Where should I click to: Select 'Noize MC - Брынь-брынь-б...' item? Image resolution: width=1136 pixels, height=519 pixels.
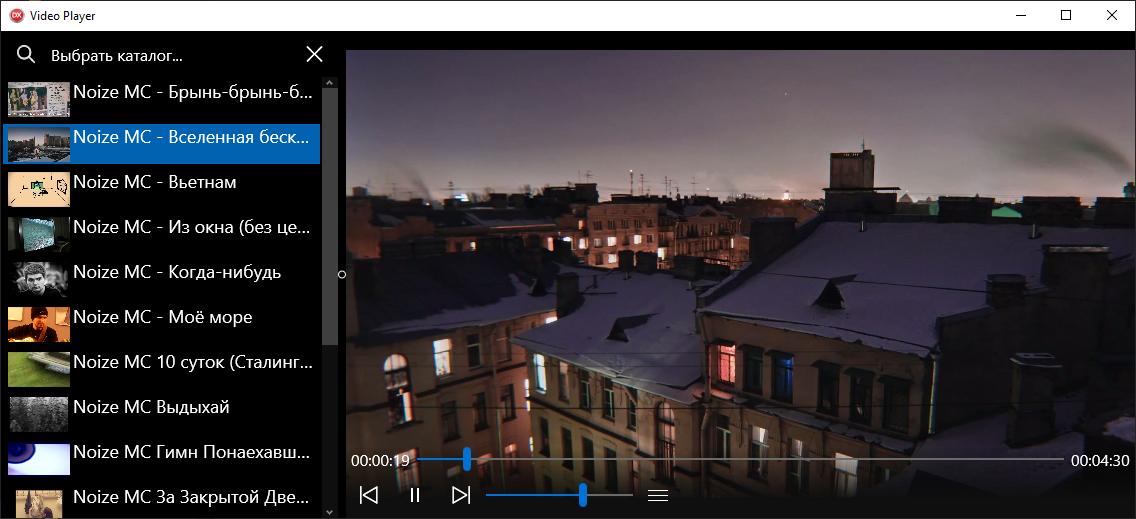point(162,99)
